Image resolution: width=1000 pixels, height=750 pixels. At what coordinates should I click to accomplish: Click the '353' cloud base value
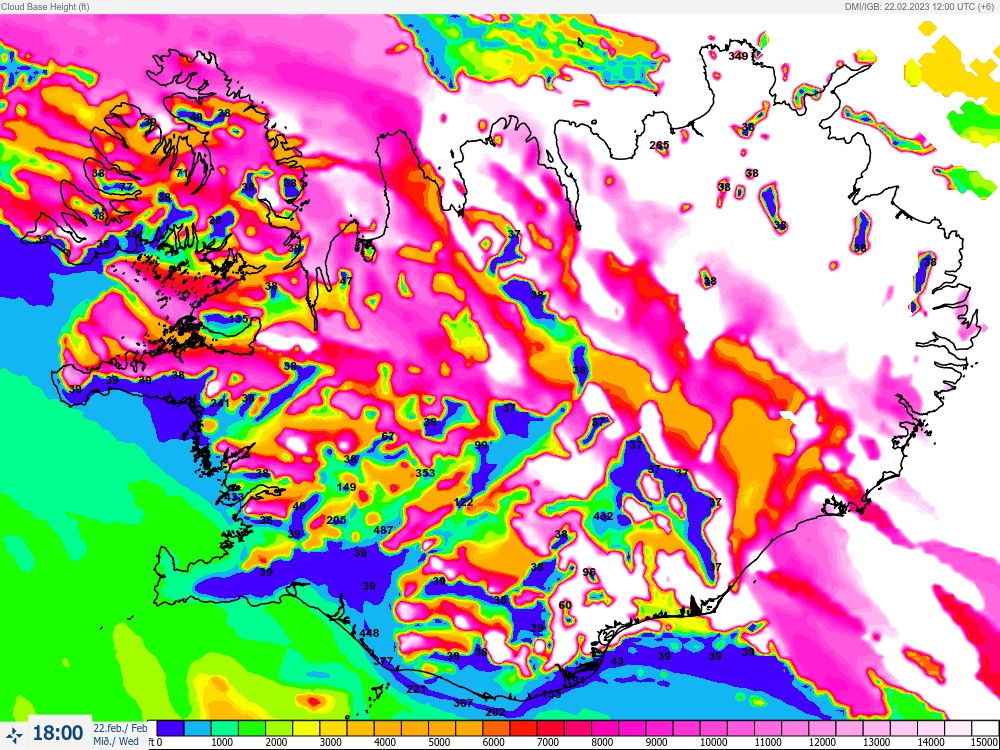(425, 473)
